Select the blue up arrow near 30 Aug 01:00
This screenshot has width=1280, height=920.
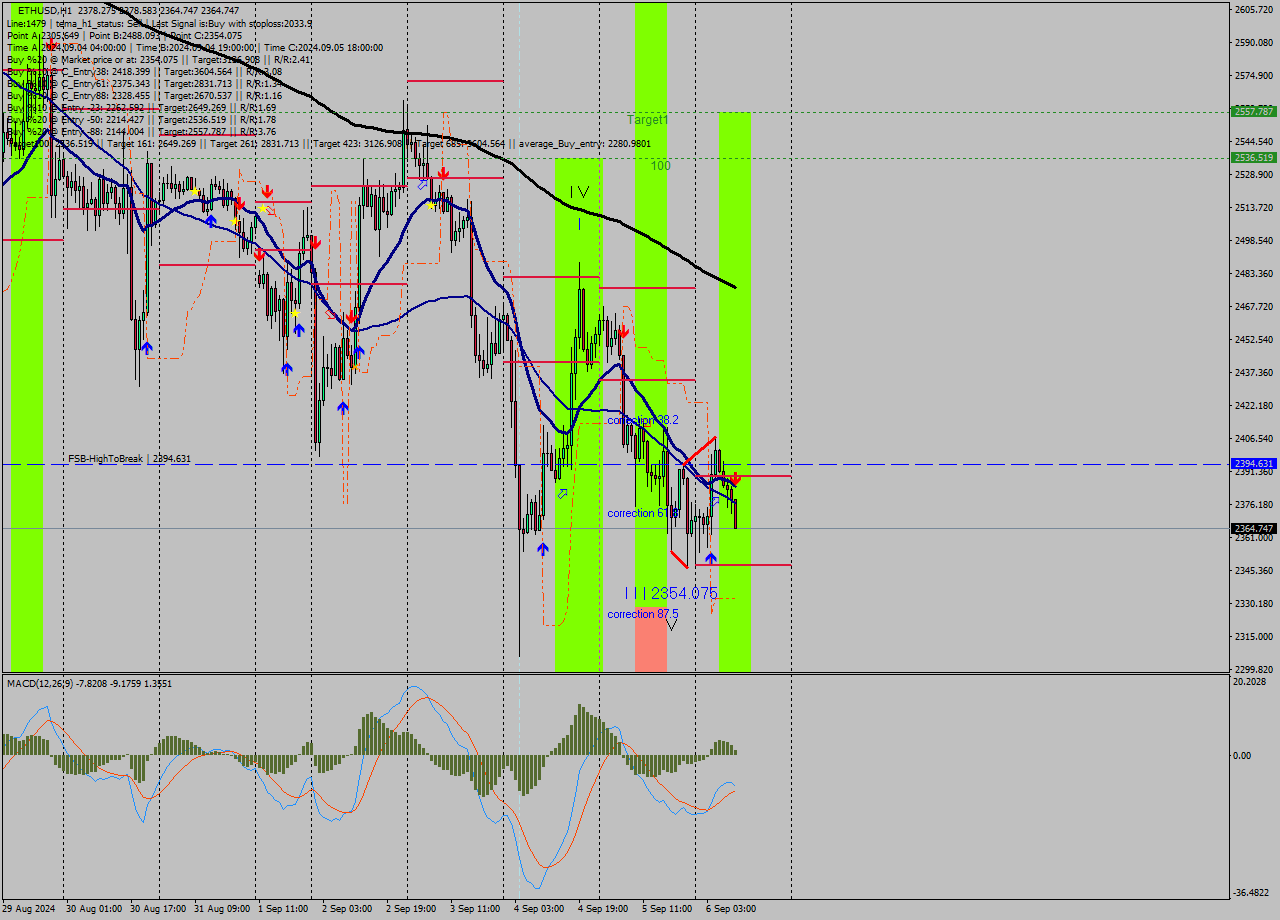tap(148, 346)
